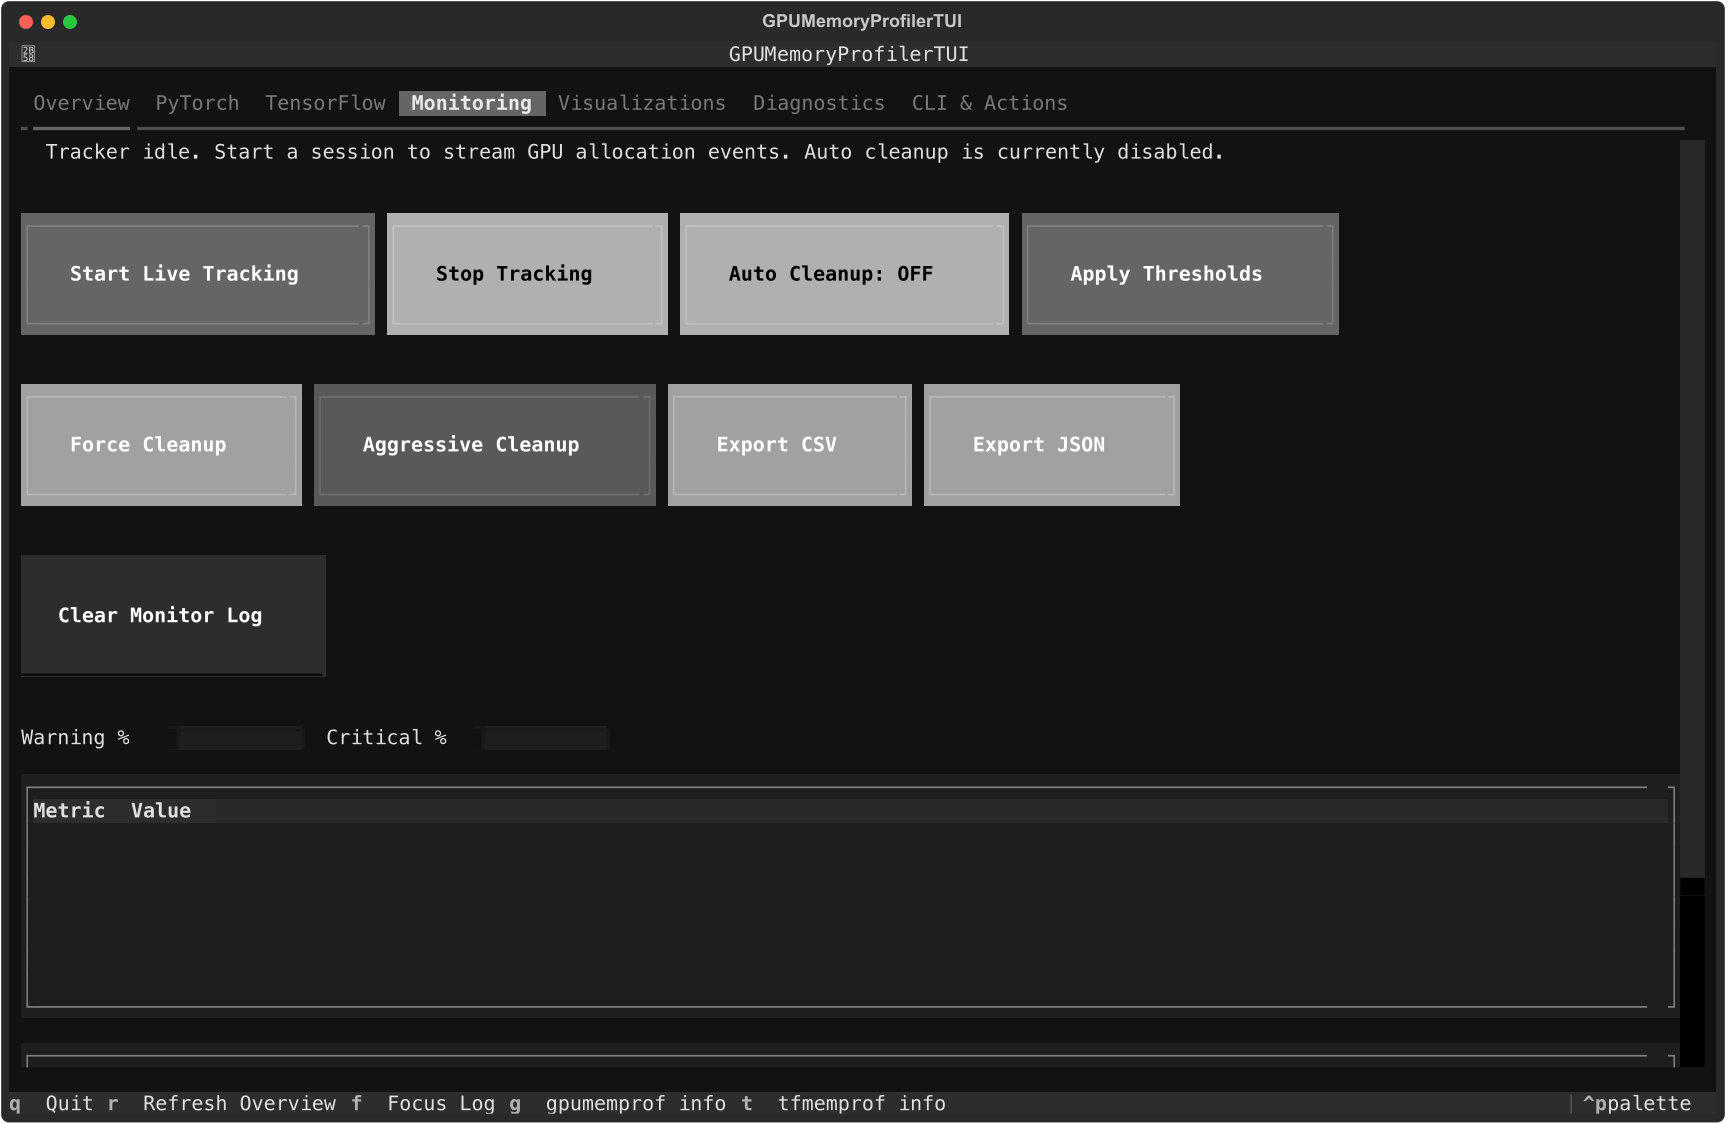Click the yellow macOS minimize button

(x=48, y=22)
